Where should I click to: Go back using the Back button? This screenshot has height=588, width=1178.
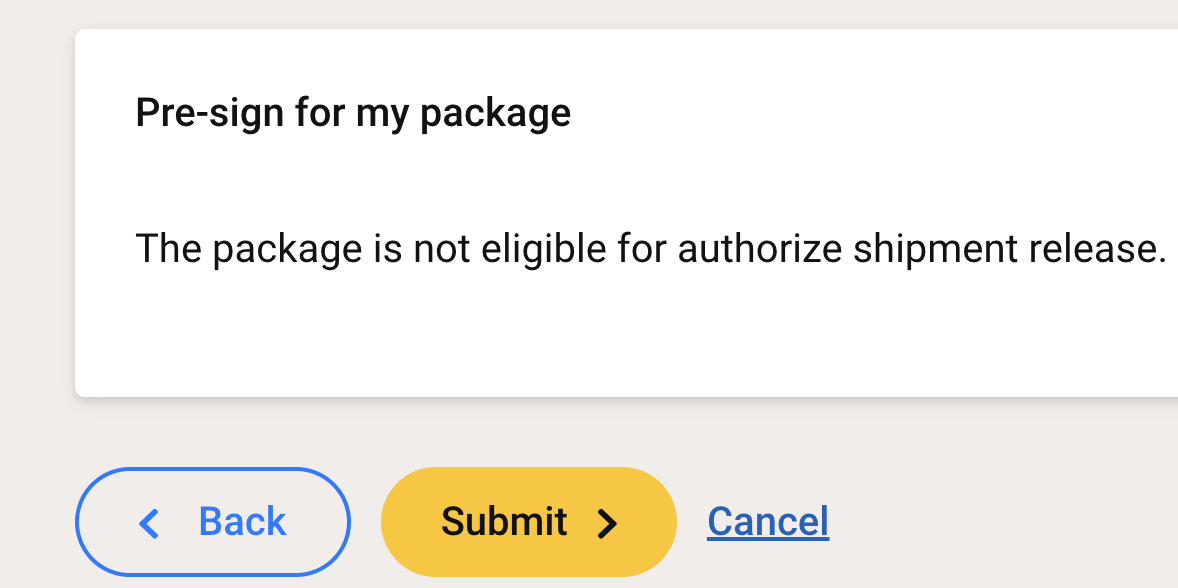tap(212, 522)
